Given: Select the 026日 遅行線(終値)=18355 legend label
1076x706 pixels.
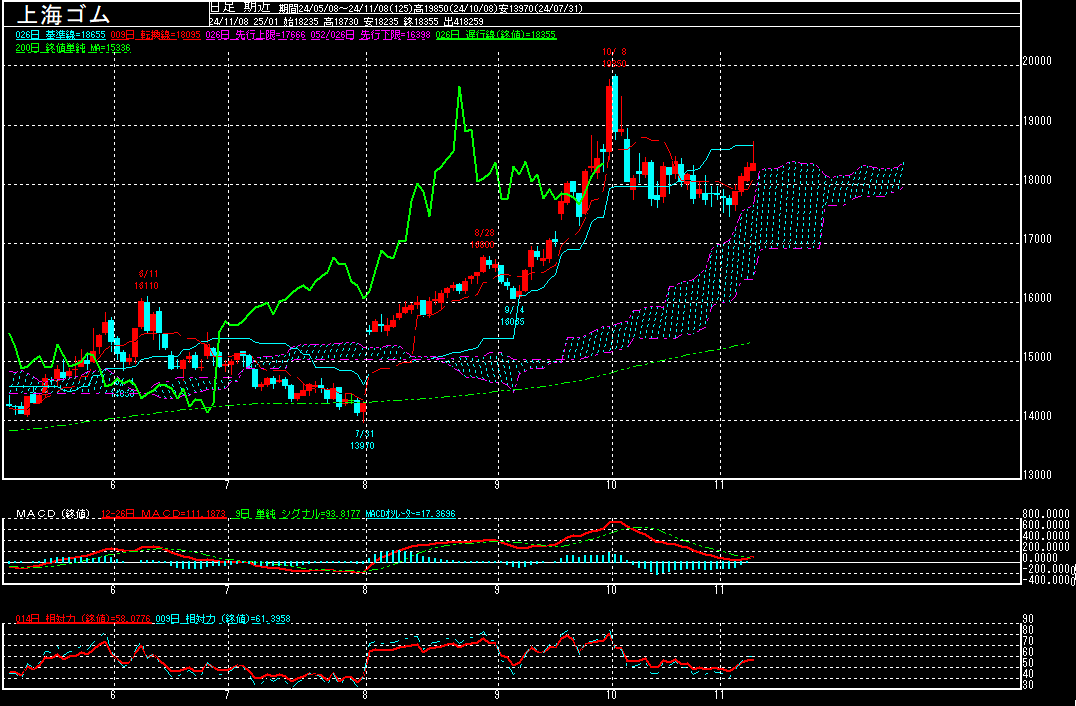Looking at the screenshot, I should tap(496, 35).
